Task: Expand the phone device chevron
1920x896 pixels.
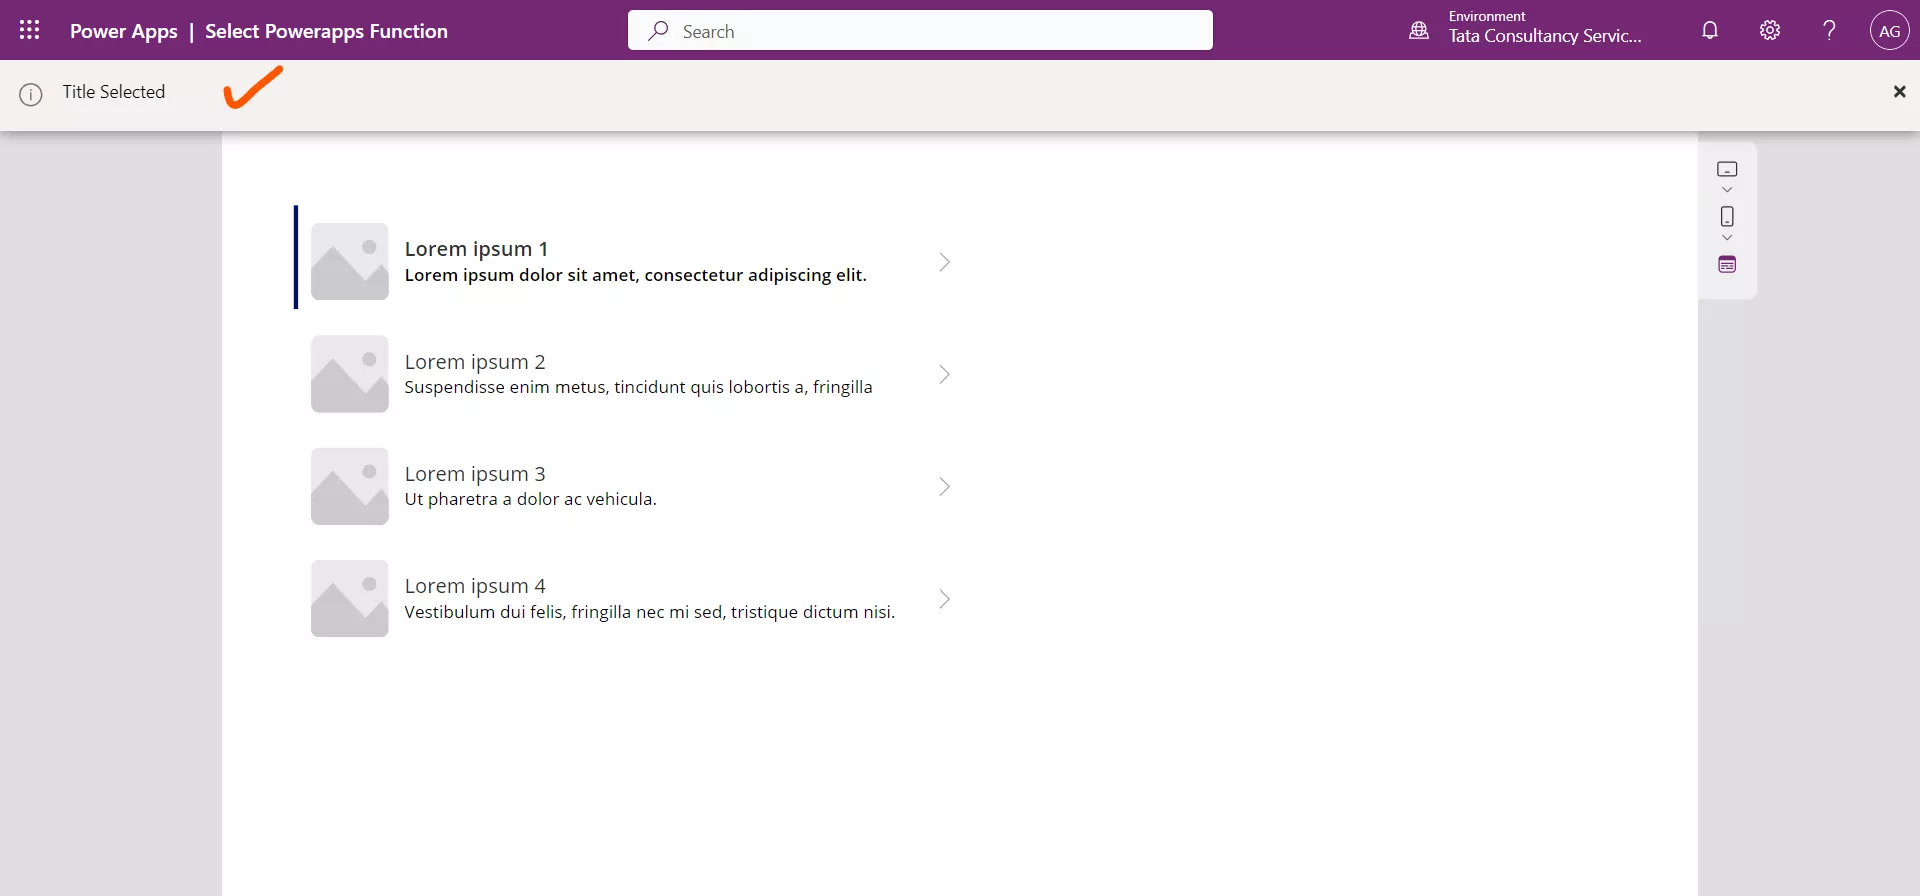Action: (1727, 237)
